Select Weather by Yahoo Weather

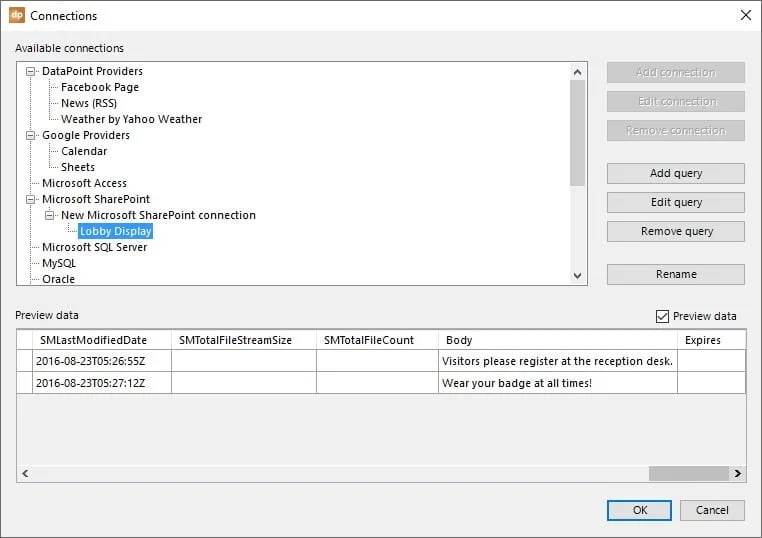click(x=131, y=119)
